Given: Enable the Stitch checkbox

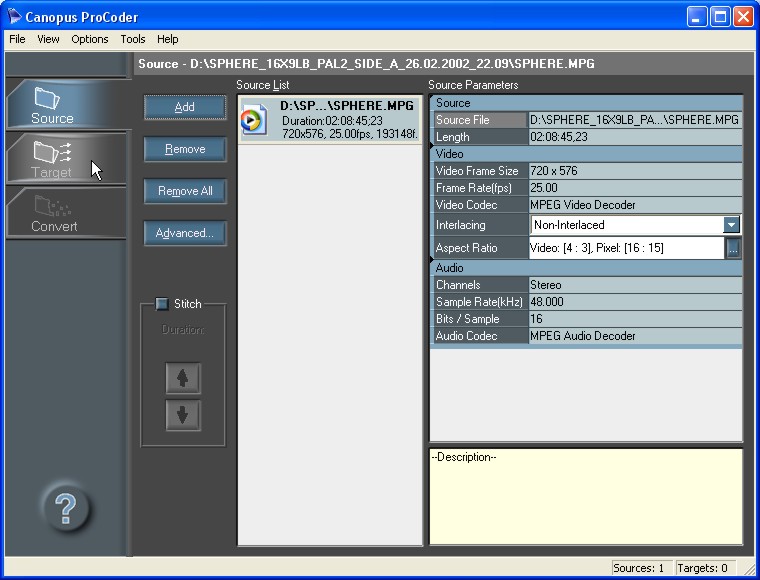Looking at the screenshot, I should coord(162,304).
